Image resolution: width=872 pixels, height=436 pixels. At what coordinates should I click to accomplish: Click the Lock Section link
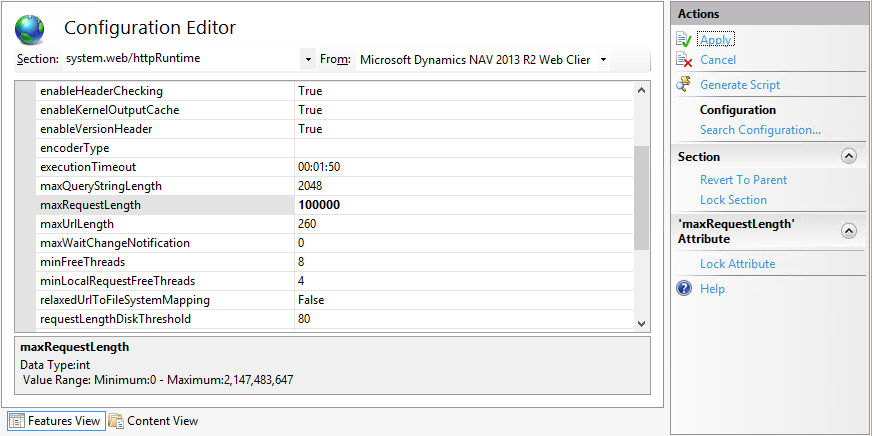[733, 200]
